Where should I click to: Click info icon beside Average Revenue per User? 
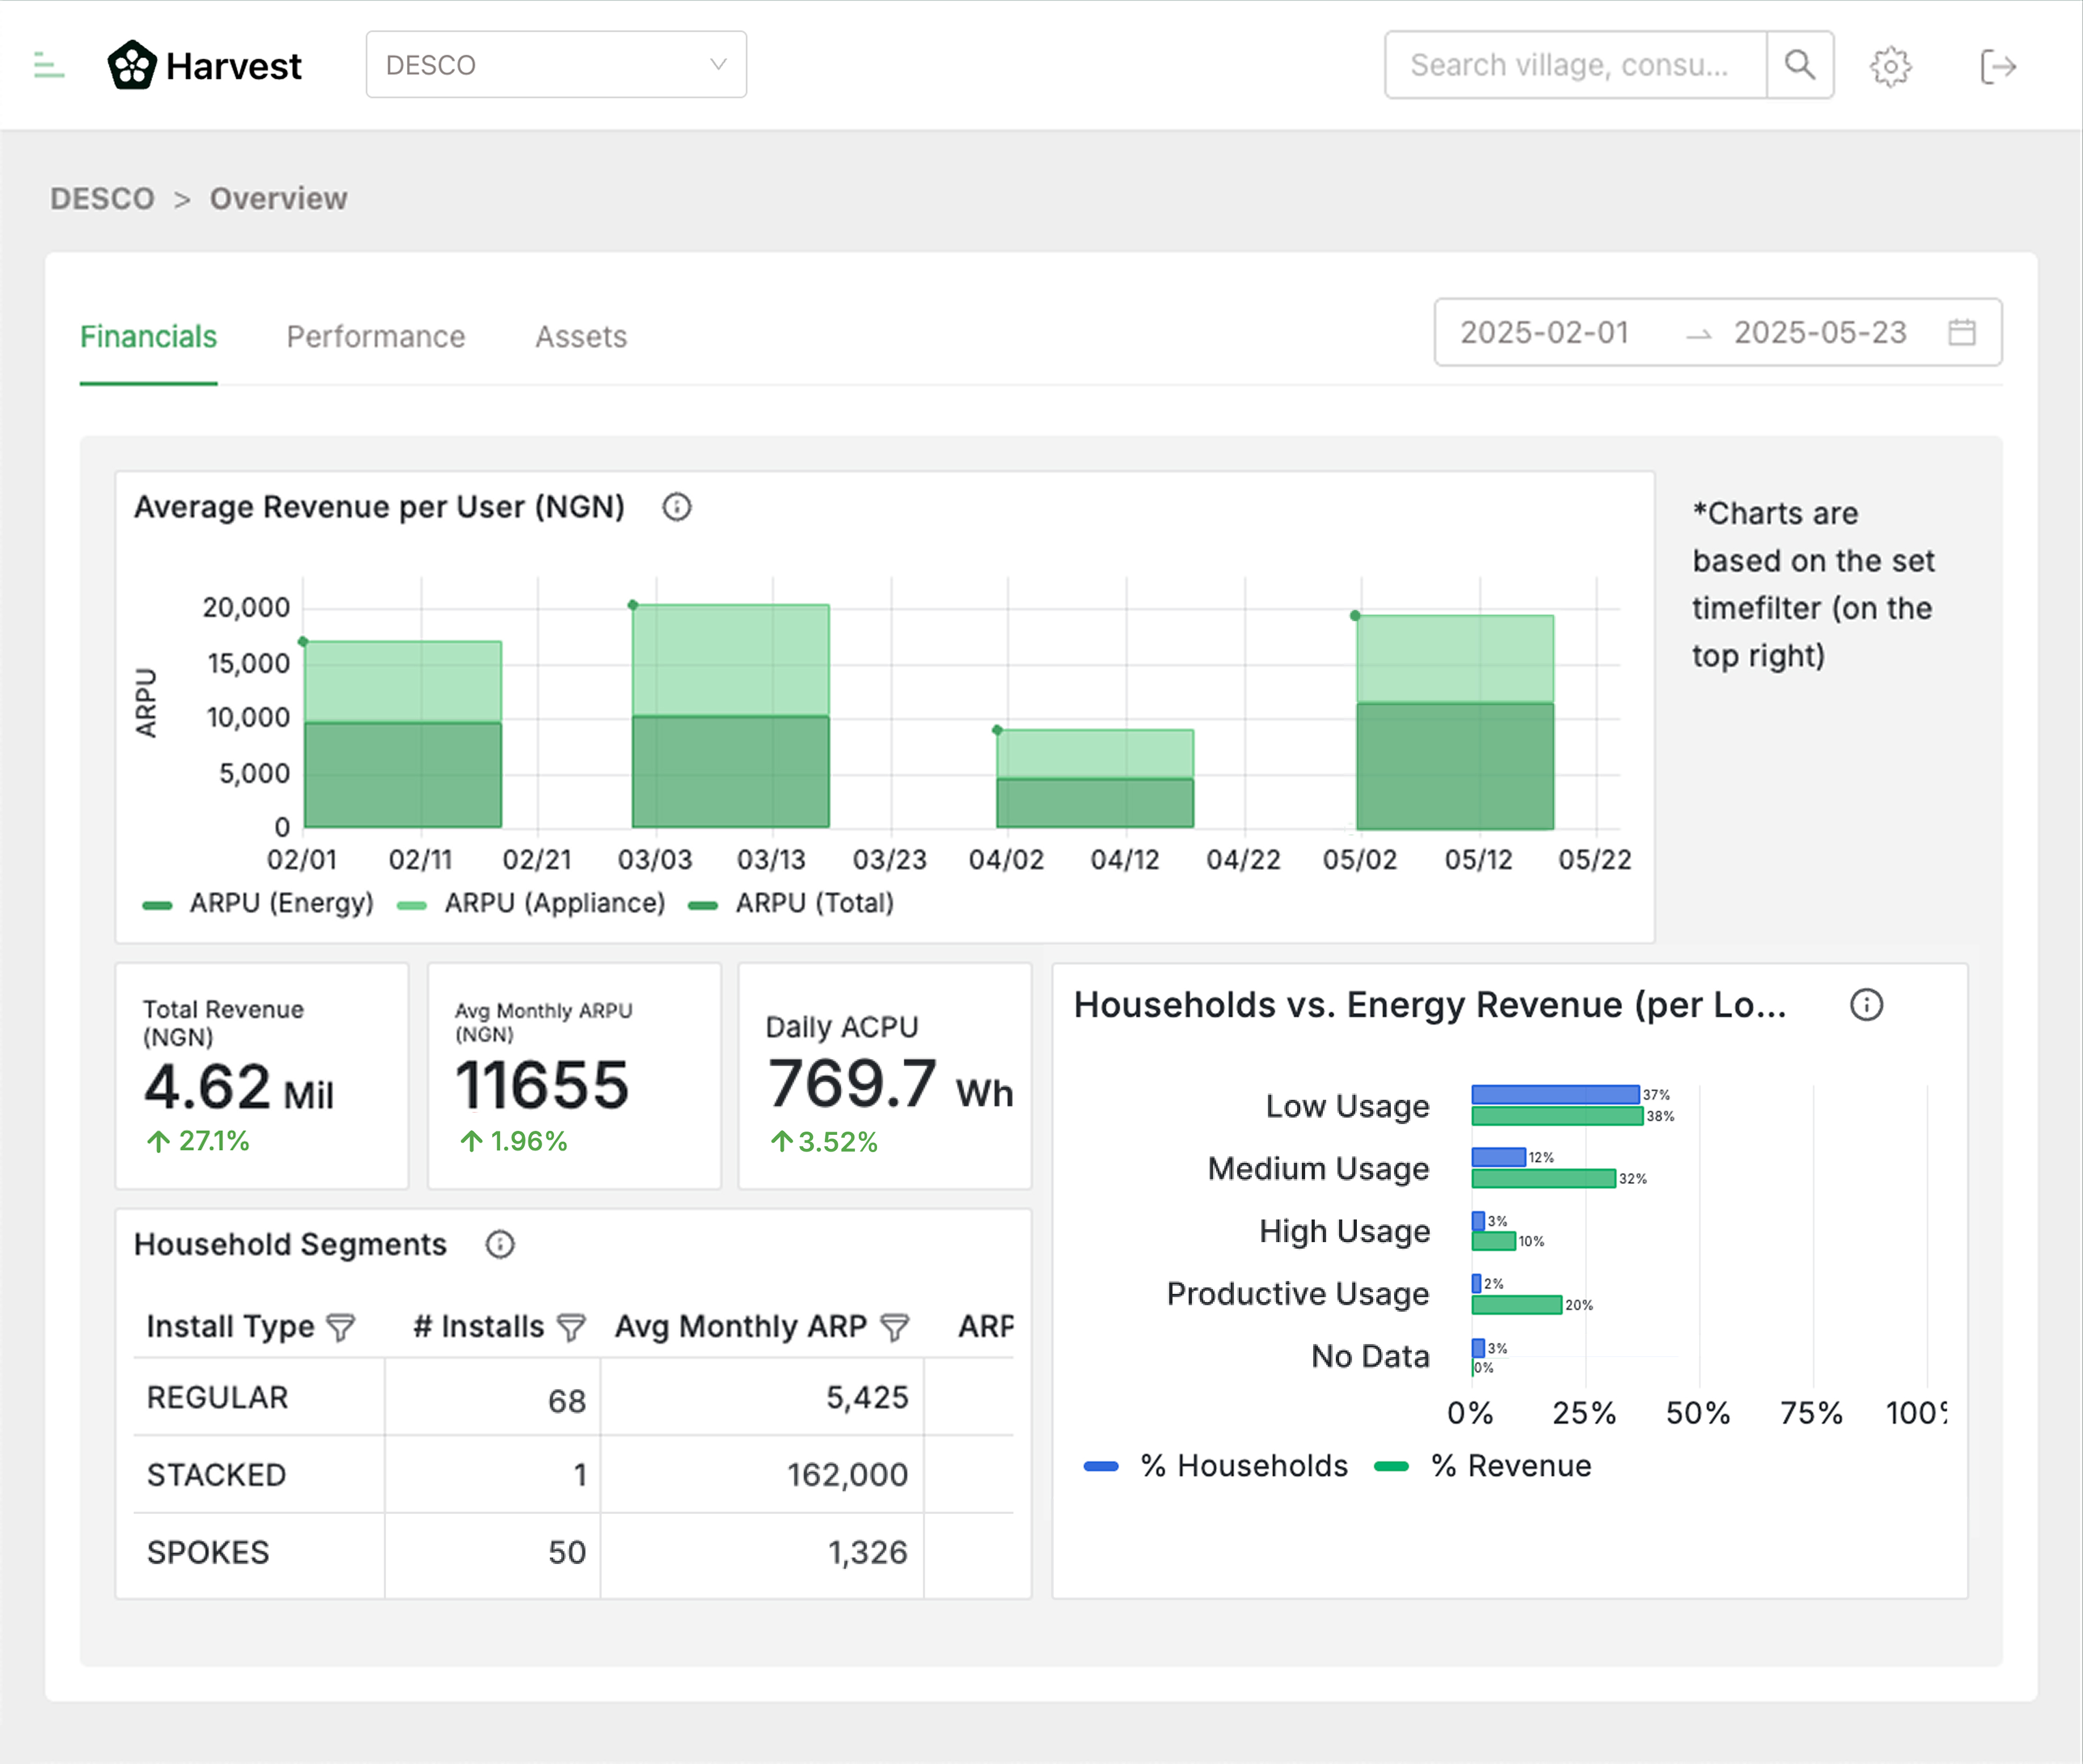[677, 507]
